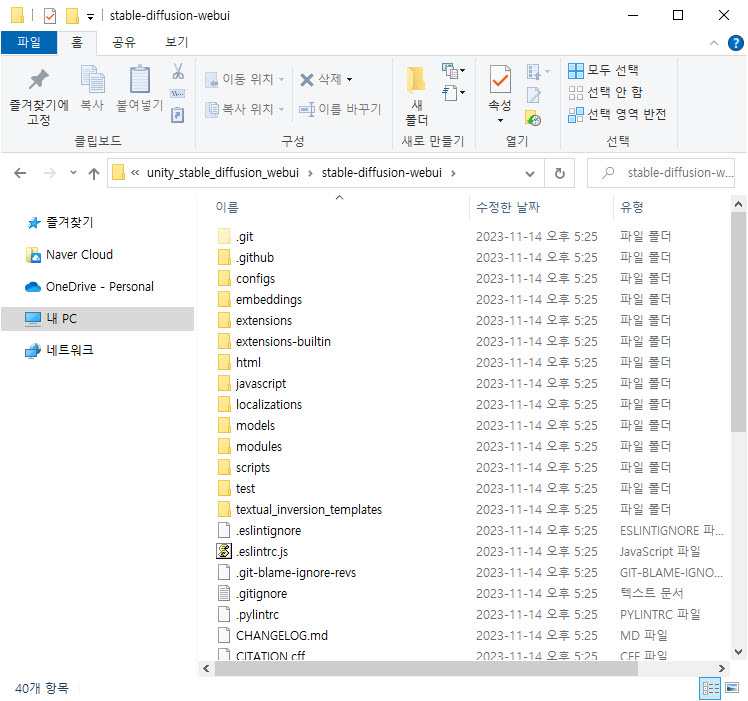Open 즐겨찾기 (Quick access) in sidebar
748x701 pixels.
[60, 222]
